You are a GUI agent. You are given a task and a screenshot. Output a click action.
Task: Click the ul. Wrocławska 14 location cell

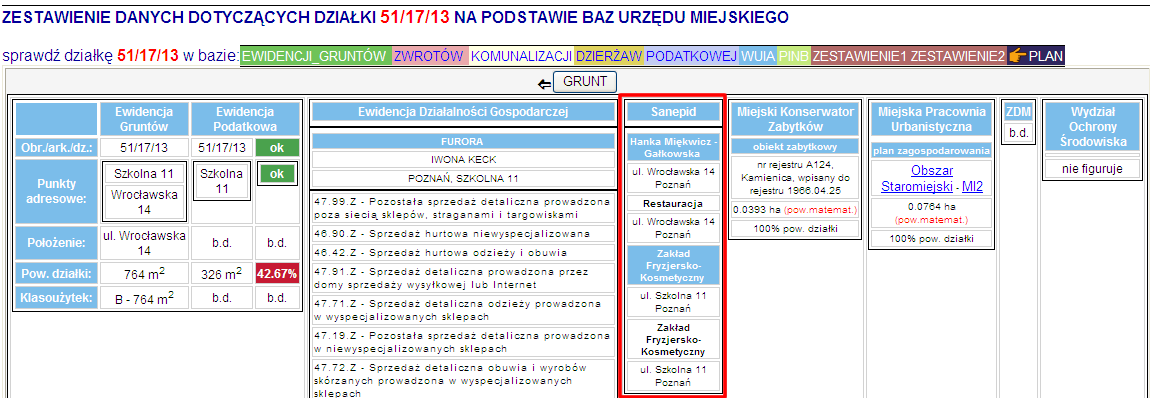pos(144,243)
